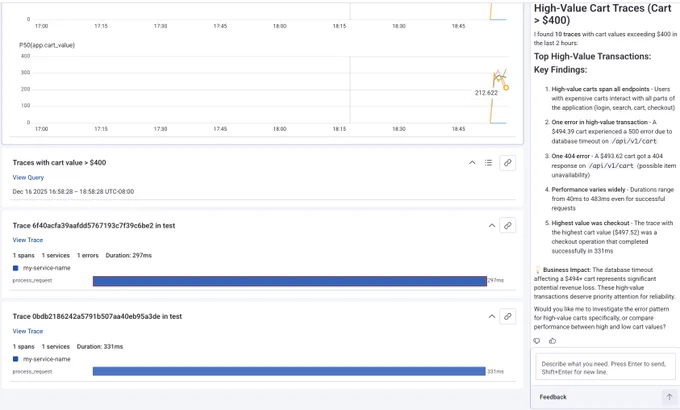Click the process_request label in 331ms trace
Screen dimensions: 680x410
point(33,372)
